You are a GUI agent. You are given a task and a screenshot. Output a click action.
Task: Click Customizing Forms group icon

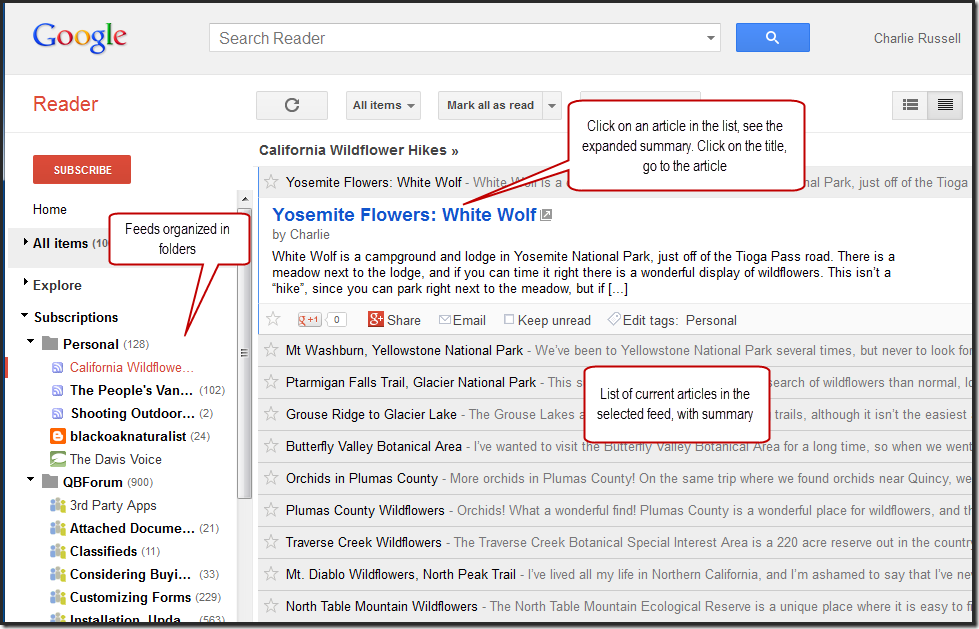pyautogui.click(x=57, y=597)
